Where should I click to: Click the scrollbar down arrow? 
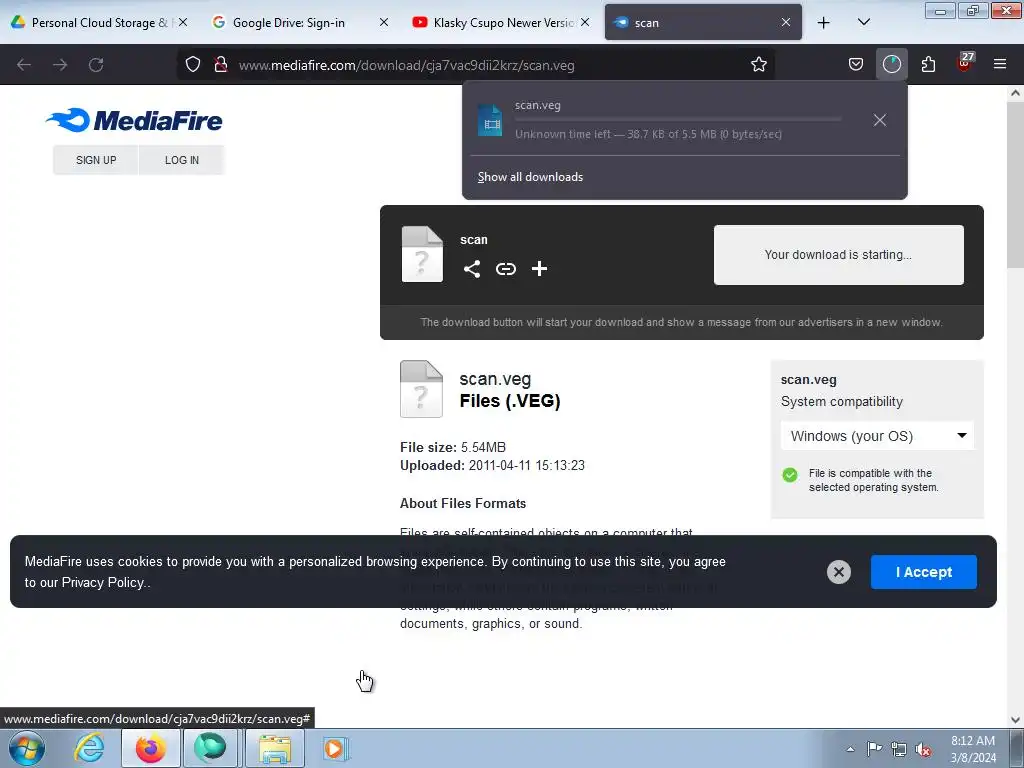click(1015, 720)
